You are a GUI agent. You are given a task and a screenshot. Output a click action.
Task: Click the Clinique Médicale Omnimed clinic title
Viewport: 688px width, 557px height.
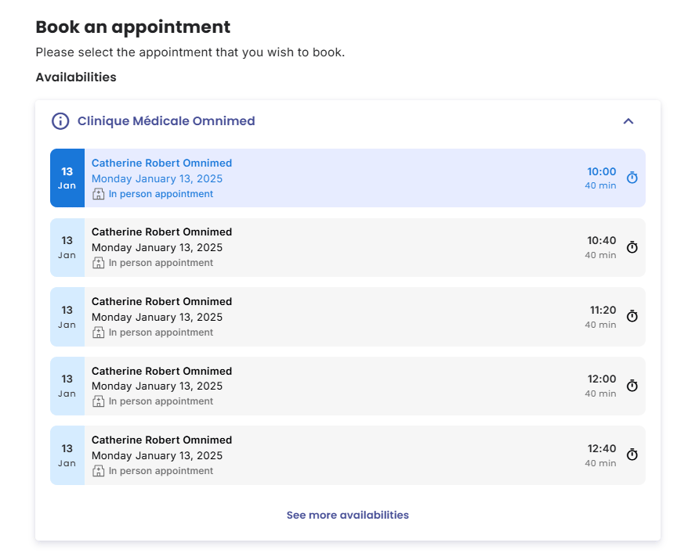[166, 121]
